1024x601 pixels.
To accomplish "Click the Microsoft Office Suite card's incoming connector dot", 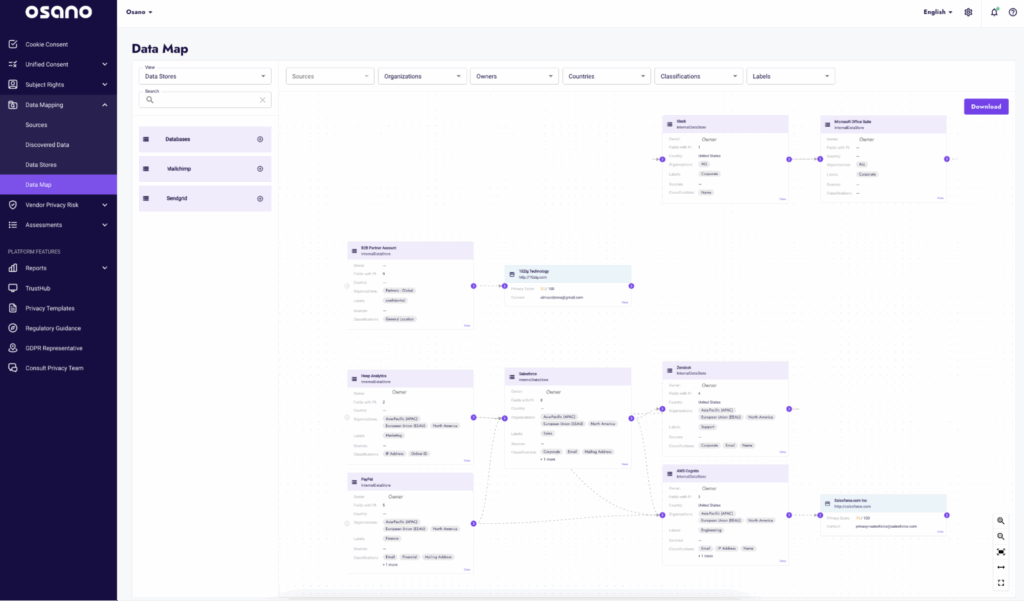I will click(x=820, y=159).
